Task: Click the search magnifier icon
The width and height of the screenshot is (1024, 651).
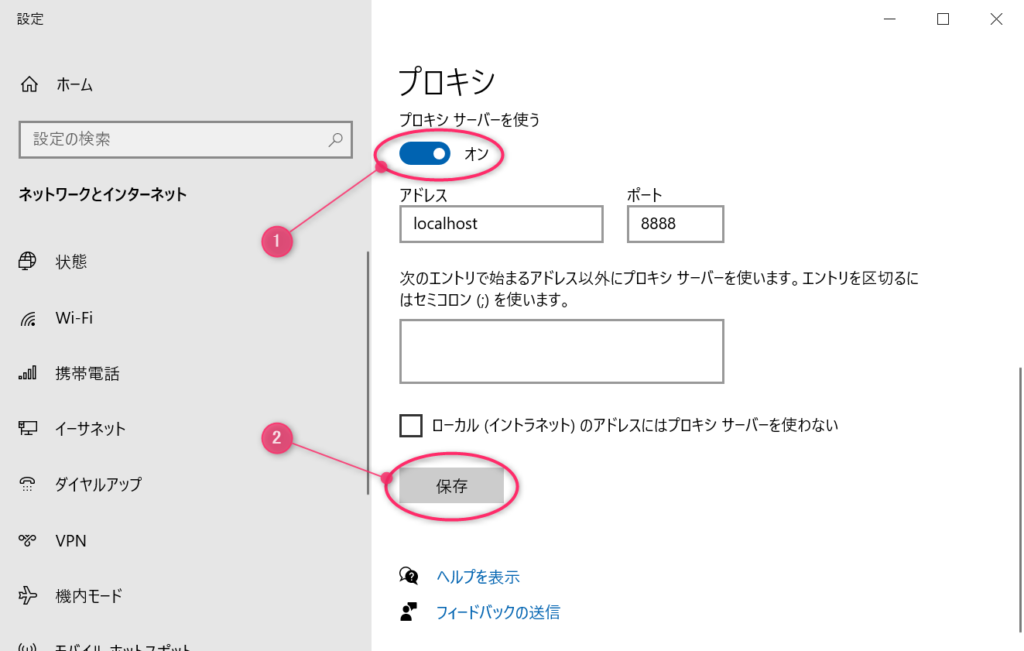Action: [336, 139]
